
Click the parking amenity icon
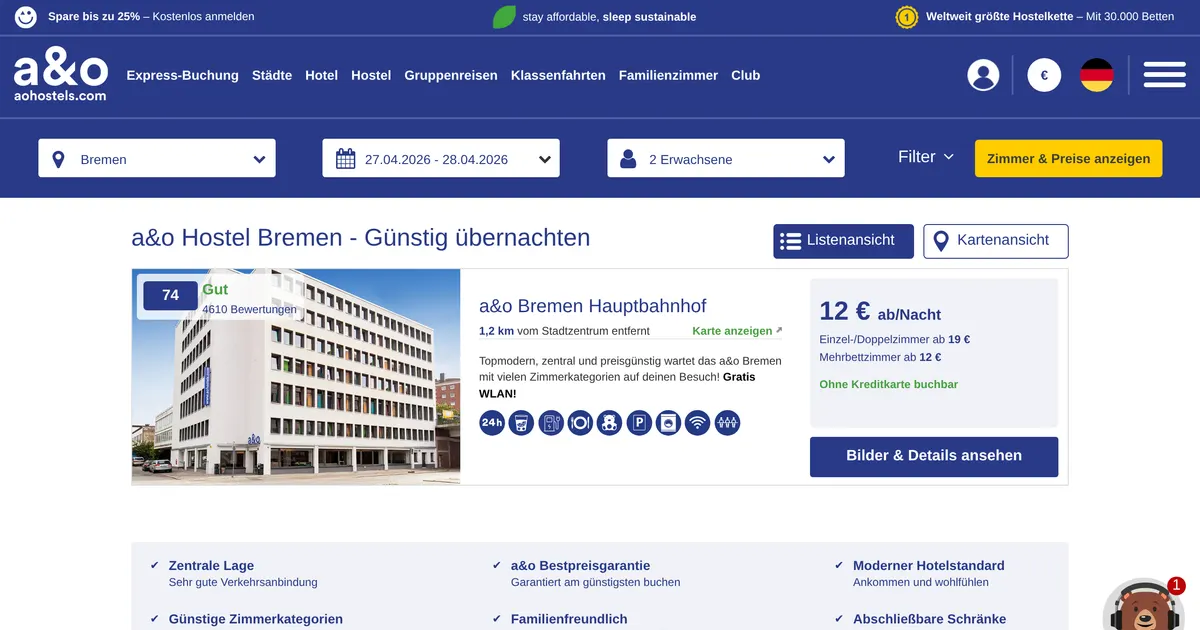point(639,423)
